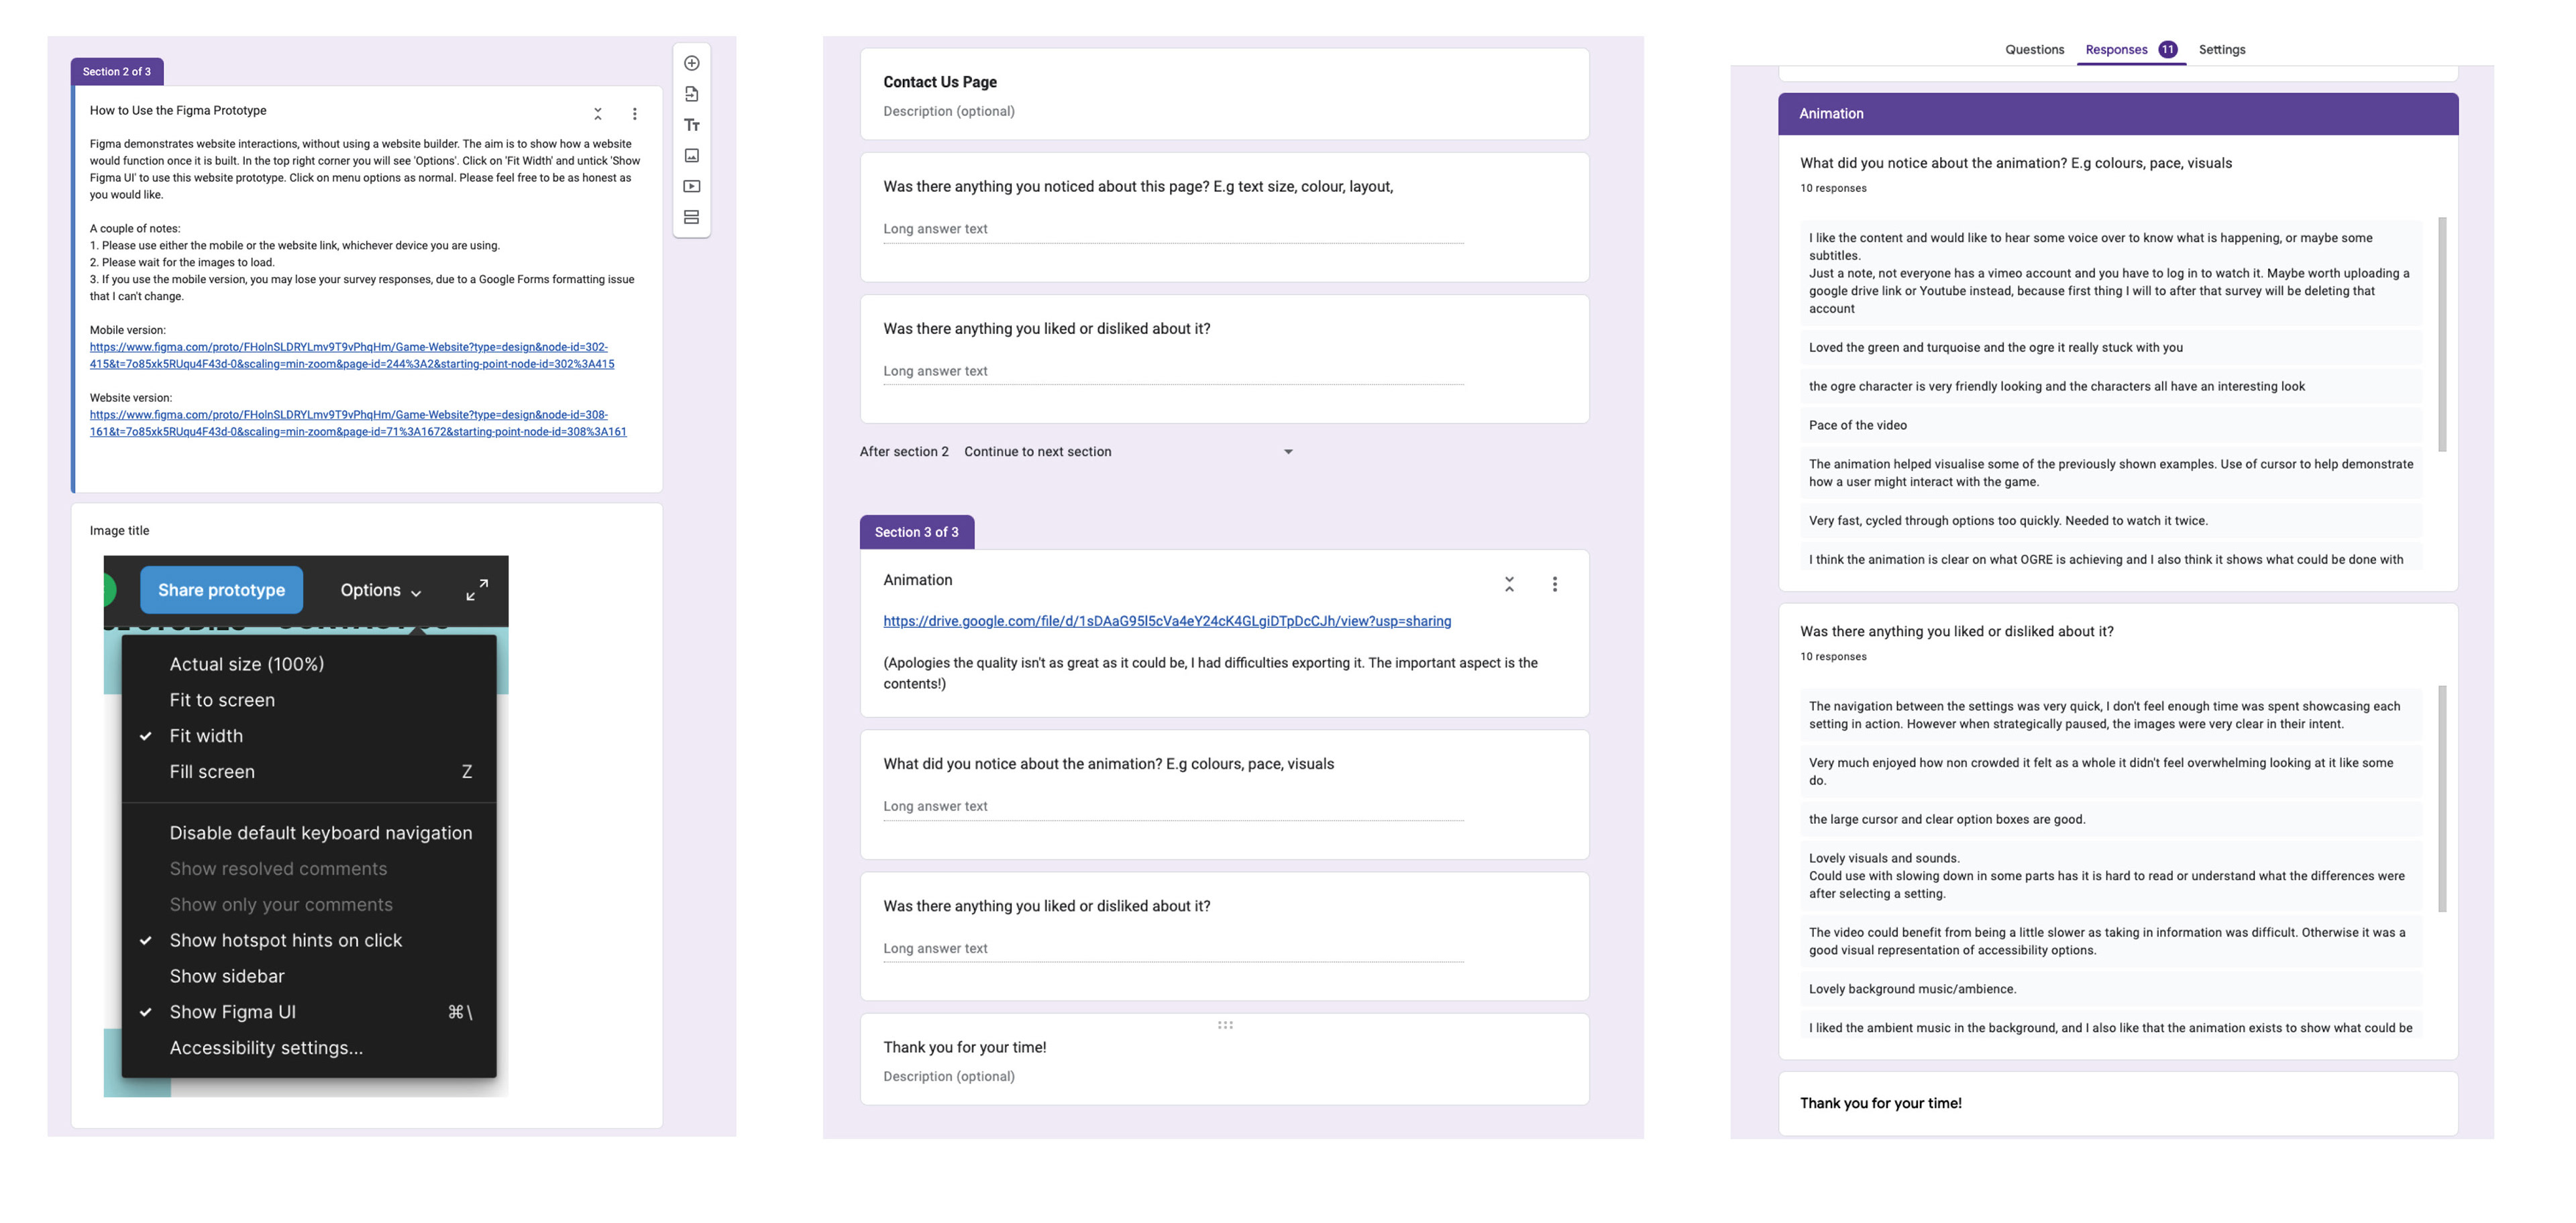Viewport: 2576px width, 1223px height.
Task: Open After section 2 Continue to next section dropdown
Action: [1129, 452]
